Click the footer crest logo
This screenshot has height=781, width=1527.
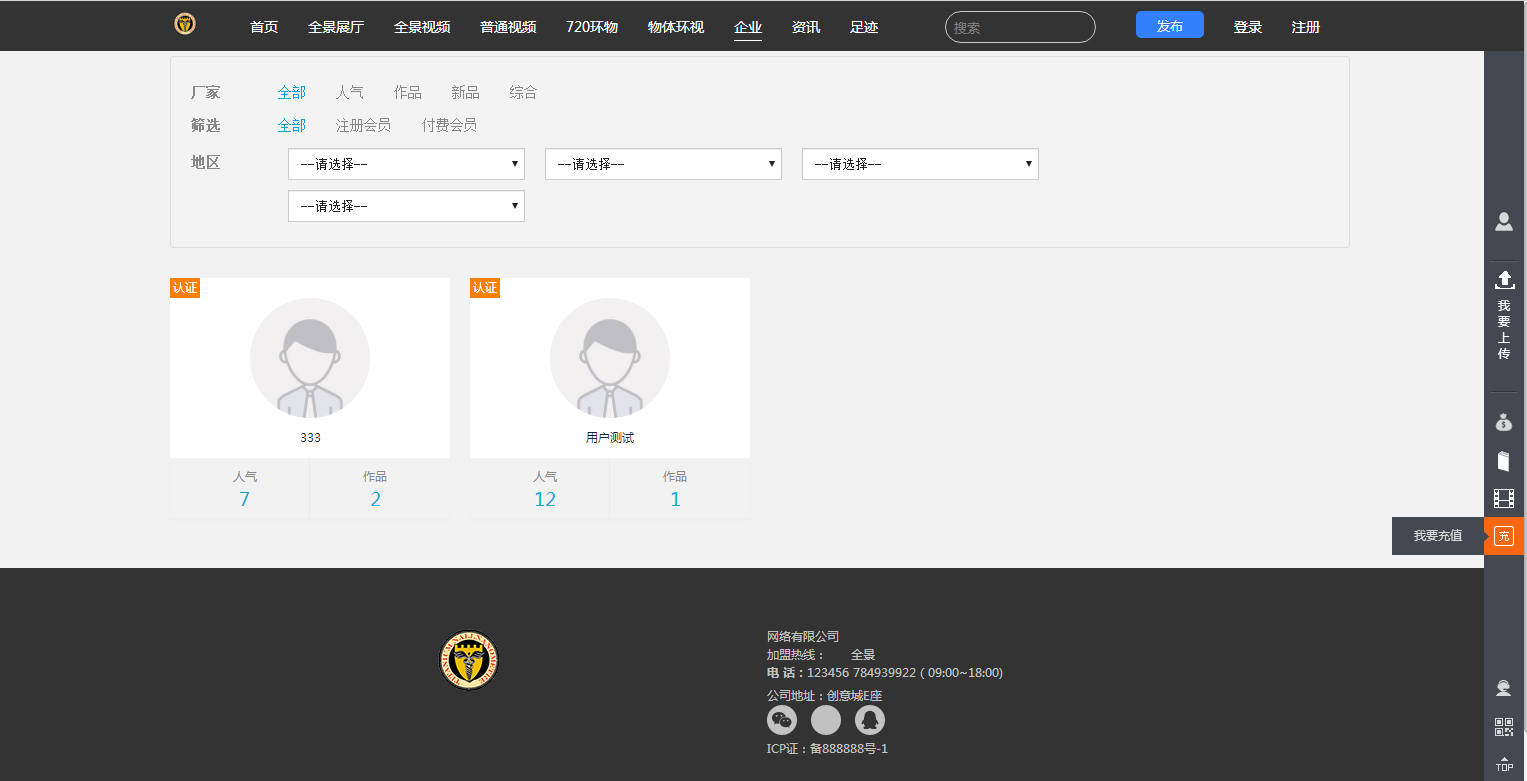(468, 661)
